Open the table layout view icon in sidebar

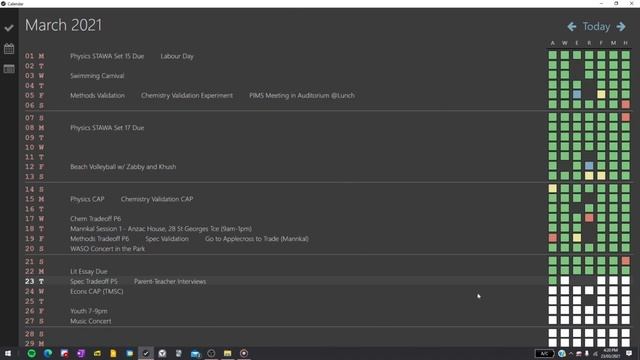point(9,69)
